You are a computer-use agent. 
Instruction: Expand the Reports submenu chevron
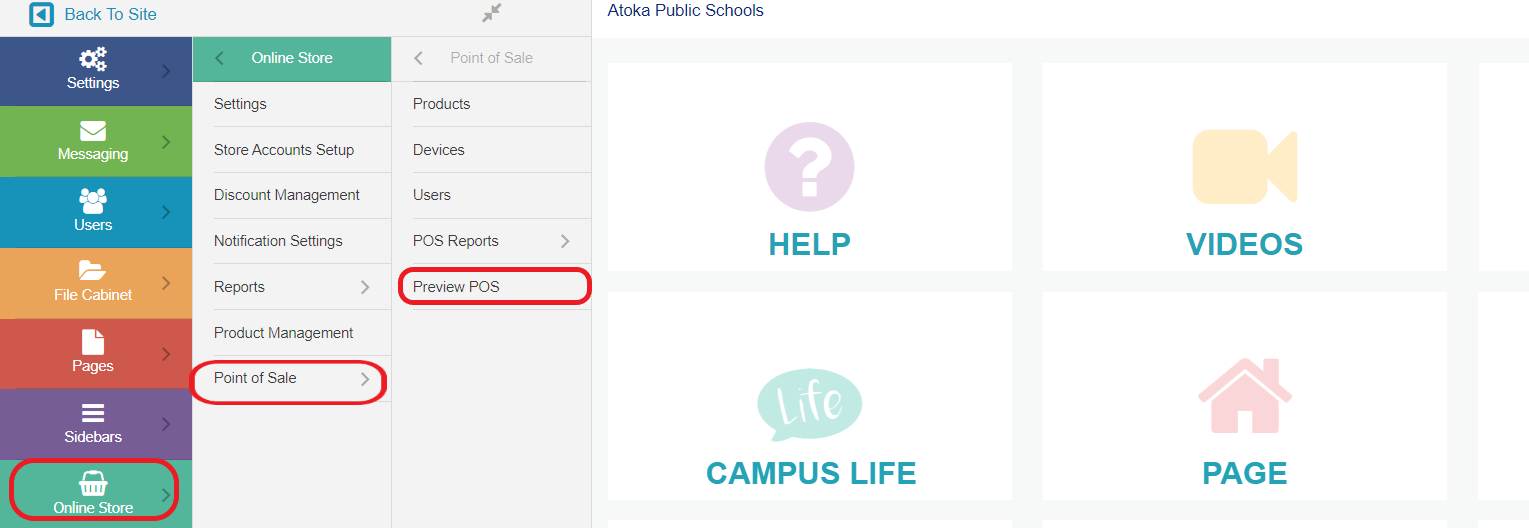pyautogui.click(x=365, y=287)
